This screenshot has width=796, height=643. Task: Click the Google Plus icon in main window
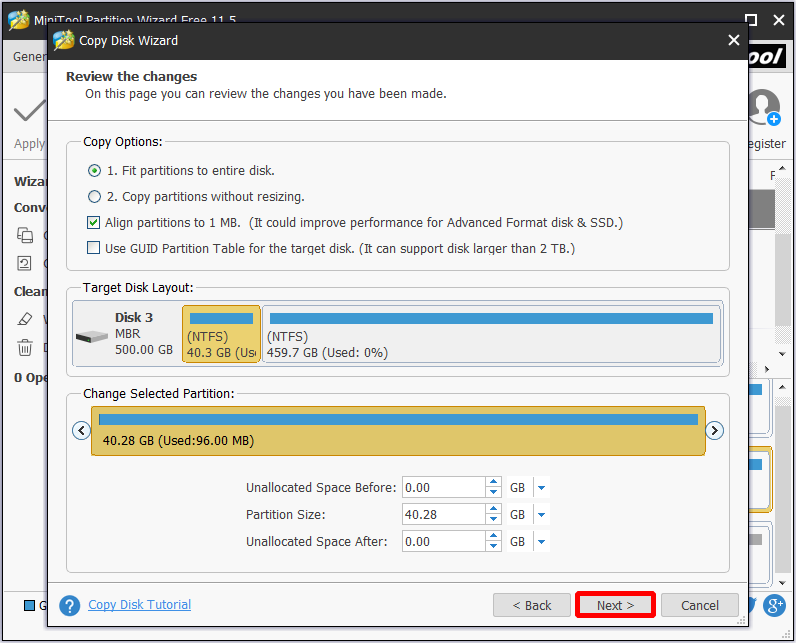[x=775, y=605]
